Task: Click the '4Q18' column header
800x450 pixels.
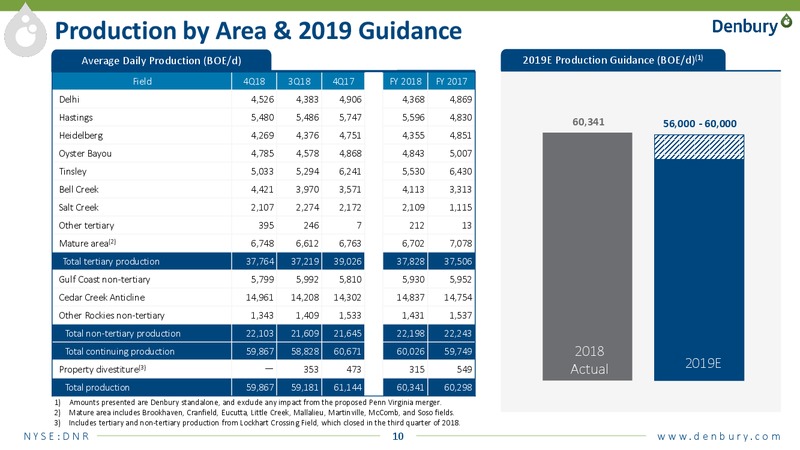Action: click(254, 81)
